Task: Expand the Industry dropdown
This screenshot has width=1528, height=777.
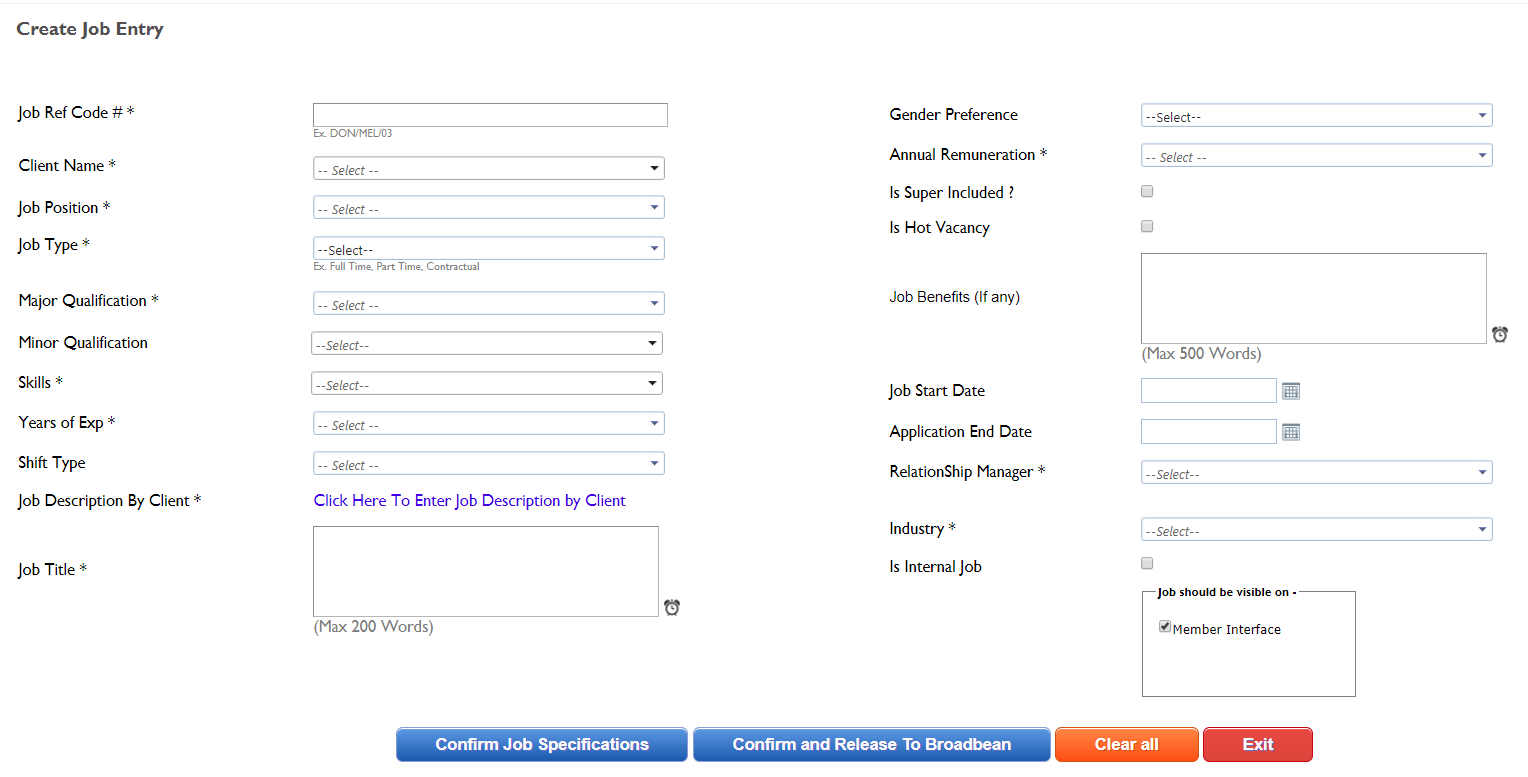Action: point(1317,530)
